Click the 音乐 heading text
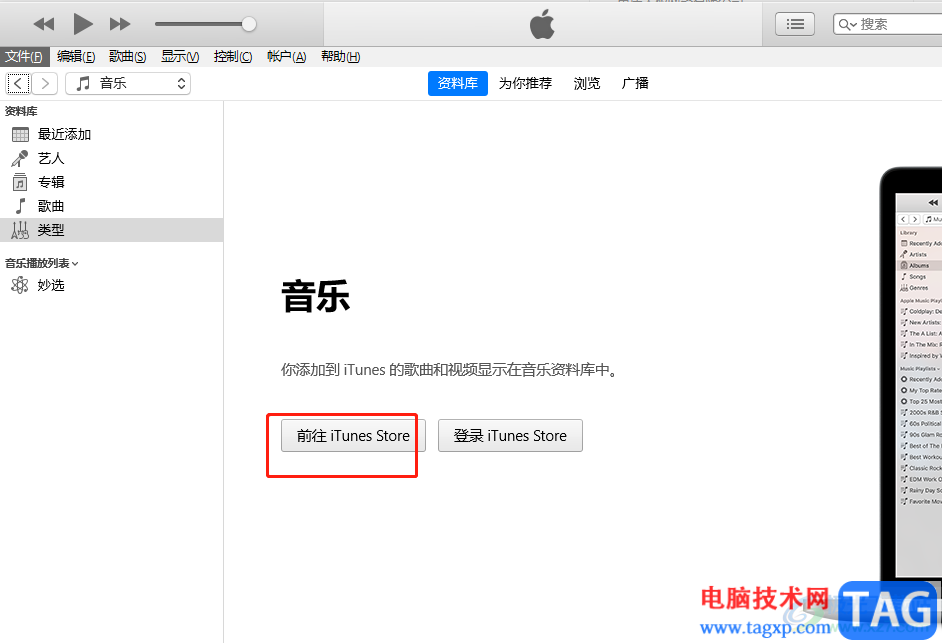This screenshot has height=643, width=942. 316,296
